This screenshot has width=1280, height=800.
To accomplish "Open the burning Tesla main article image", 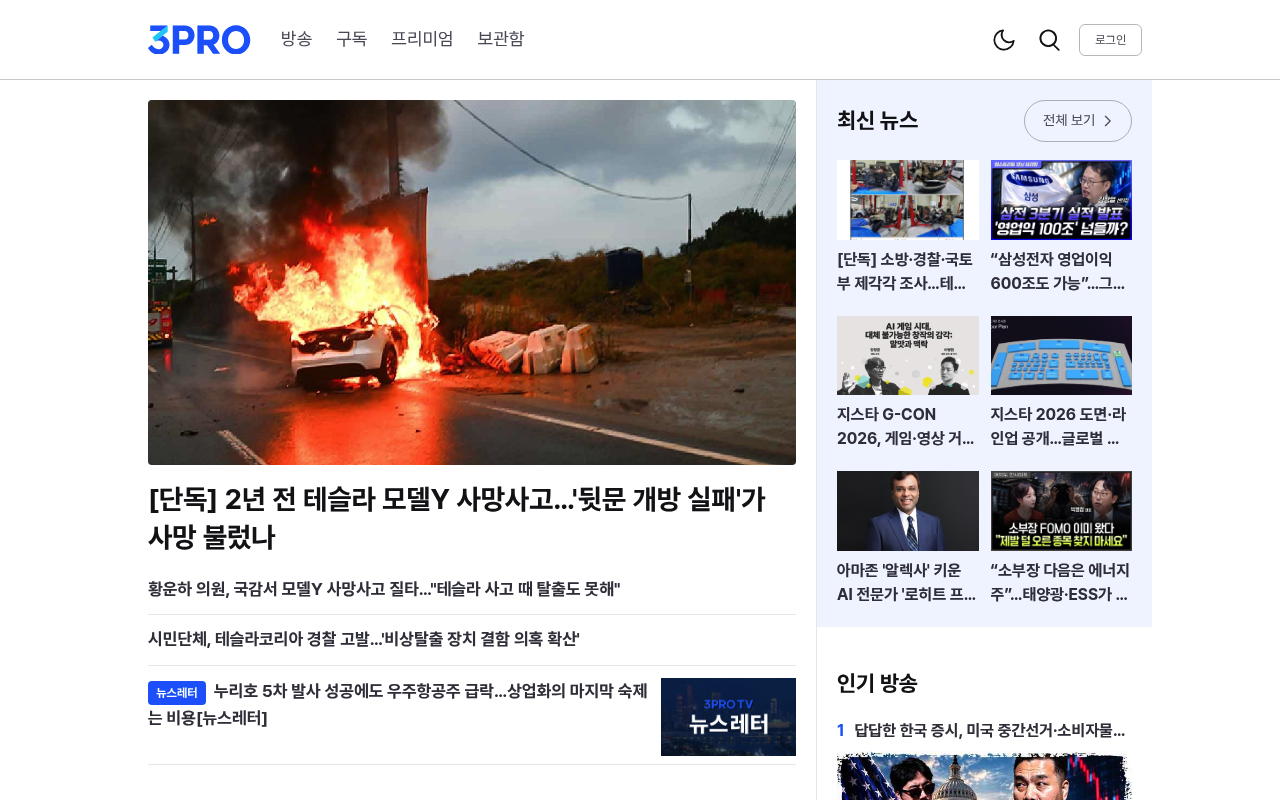I will click(472, 282).
